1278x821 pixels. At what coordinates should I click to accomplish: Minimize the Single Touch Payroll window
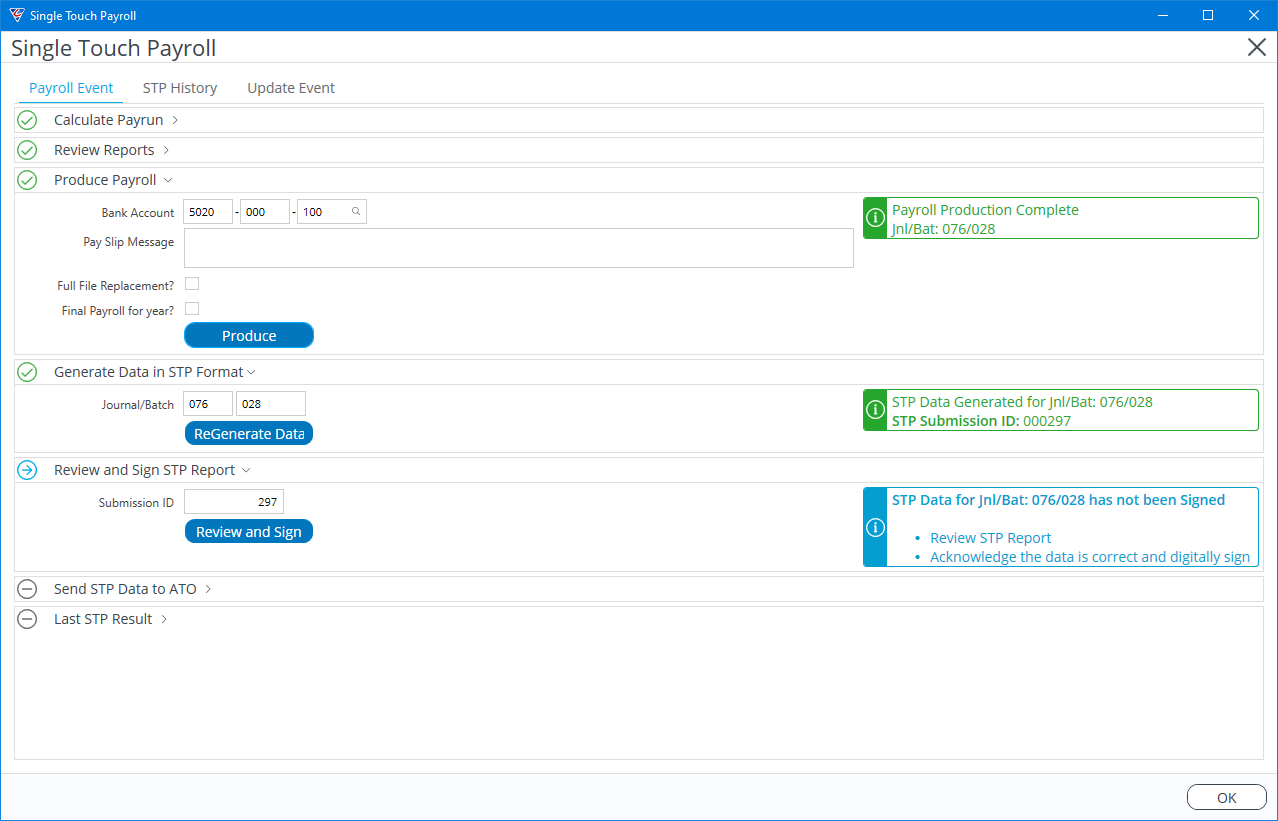tap(1163, 15)
